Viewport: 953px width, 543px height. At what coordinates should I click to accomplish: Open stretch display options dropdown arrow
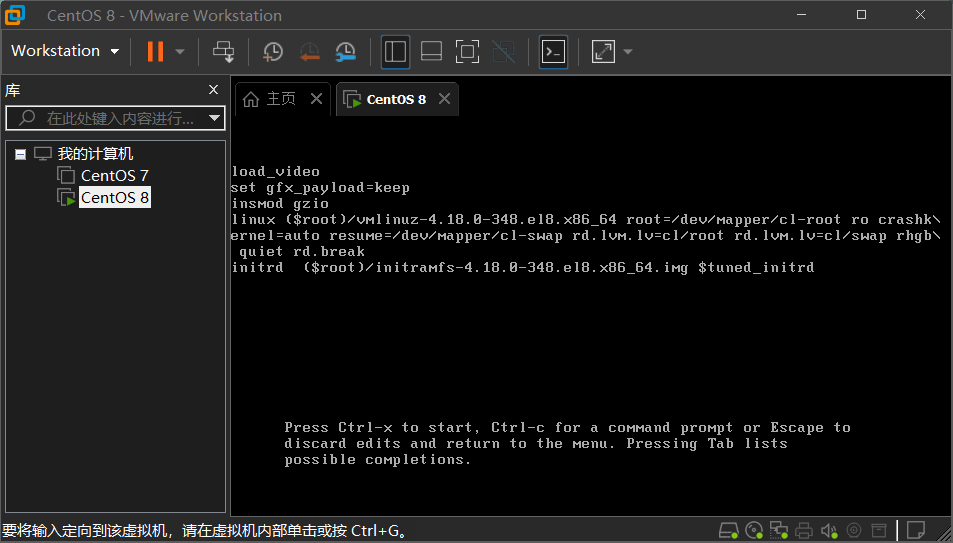(628, 52)
